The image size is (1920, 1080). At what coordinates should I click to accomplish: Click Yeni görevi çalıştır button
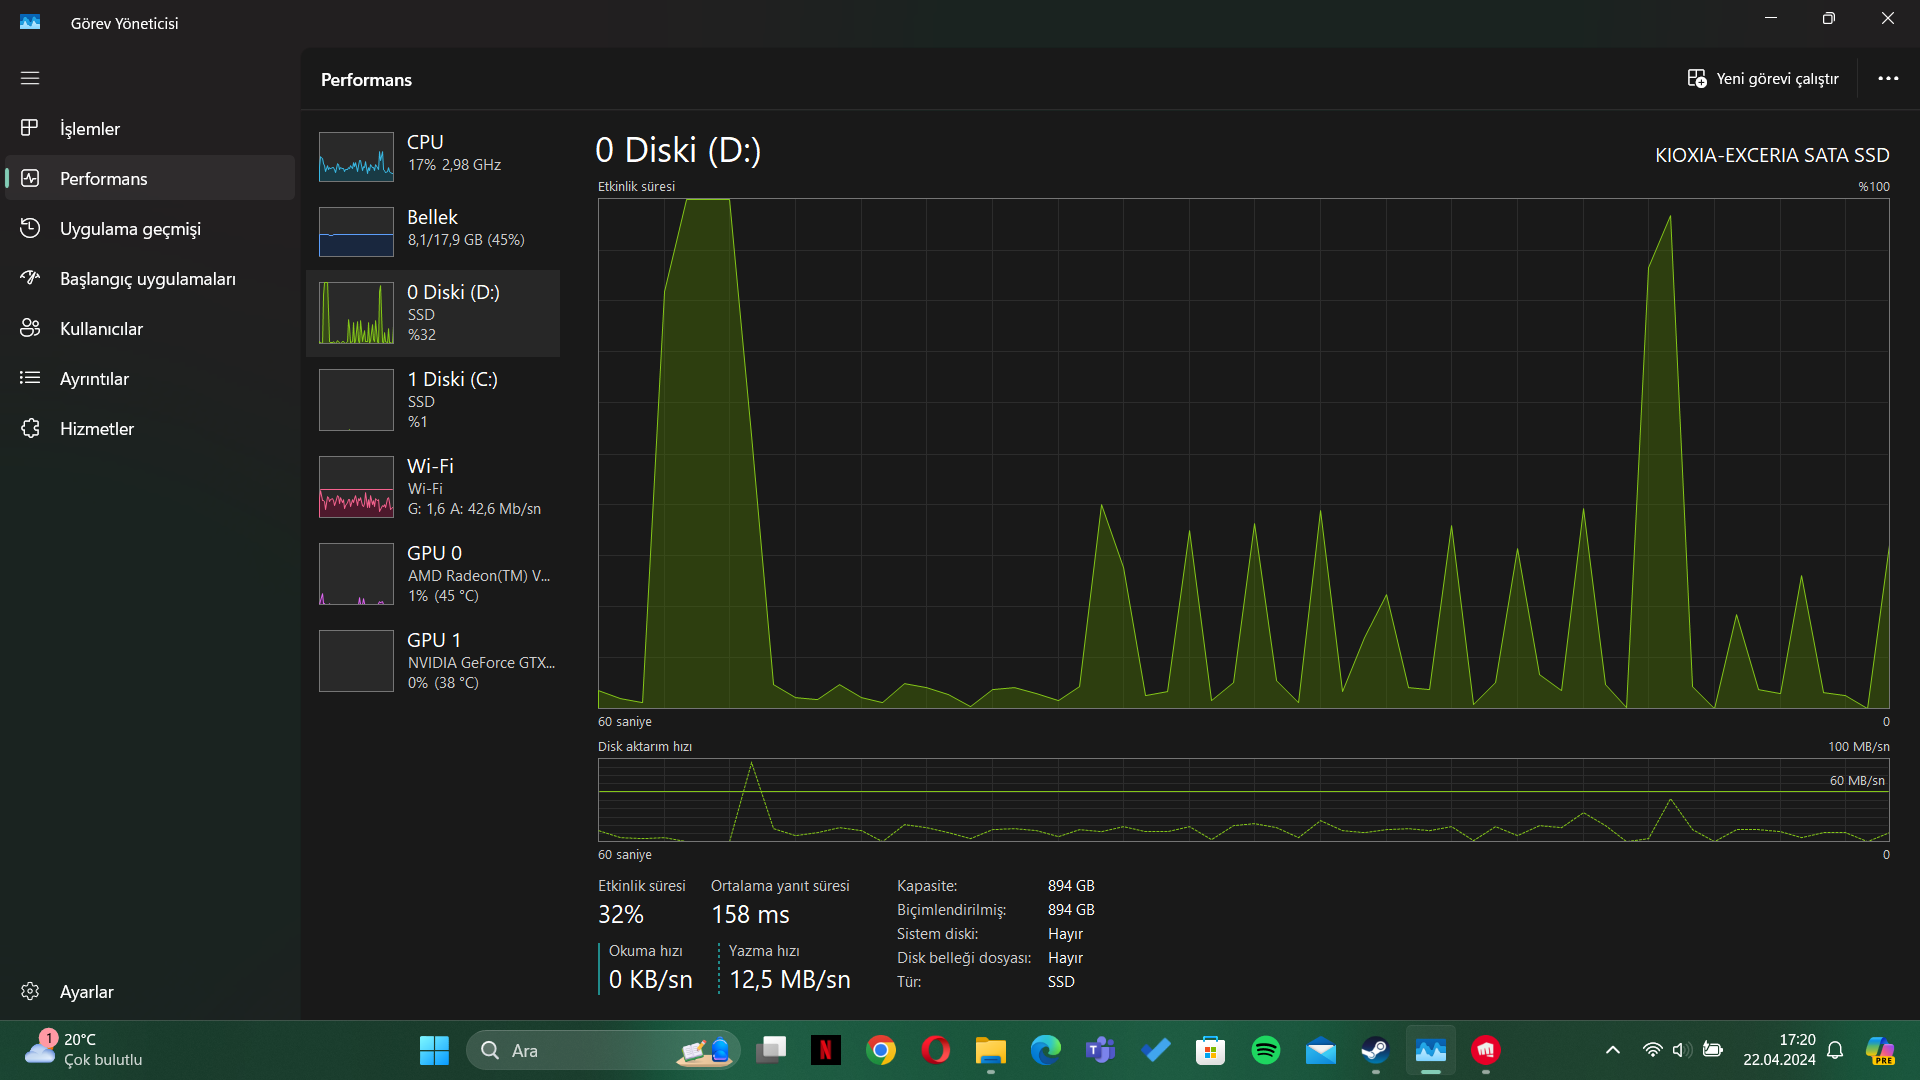tap(1763, 79)
